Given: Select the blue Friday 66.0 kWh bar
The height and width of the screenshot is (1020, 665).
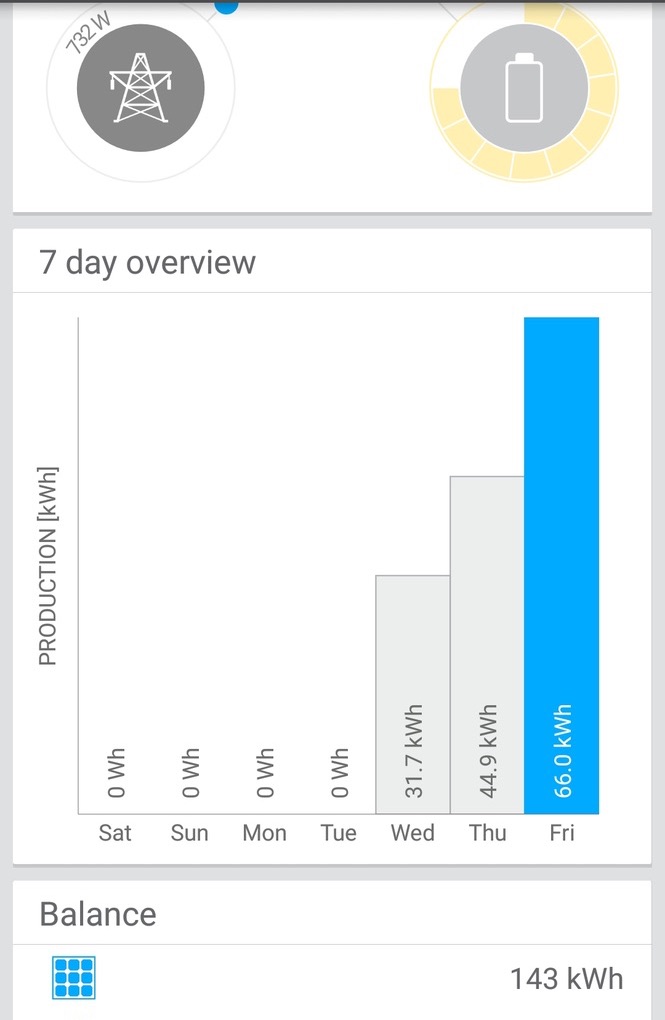Looking at the screenshot, I should tap(562, 565).
